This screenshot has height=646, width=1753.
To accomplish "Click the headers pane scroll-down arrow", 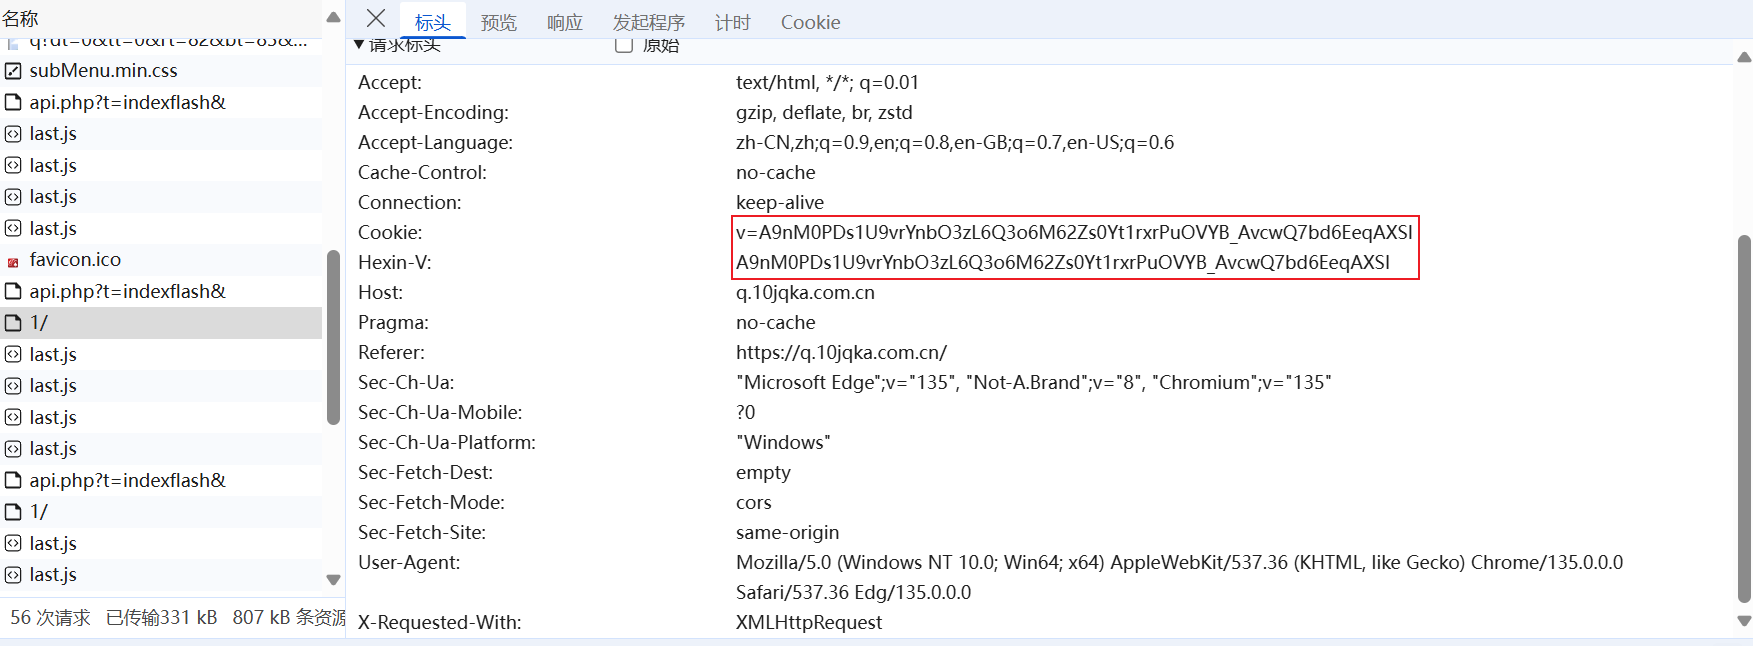I will (1744, 621).
